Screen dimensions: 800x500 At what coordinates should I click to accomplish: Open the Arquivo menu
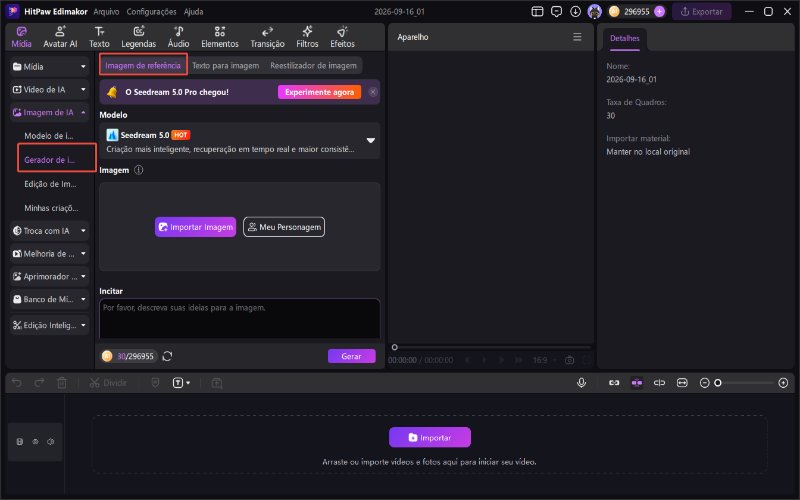pos(106,11)
